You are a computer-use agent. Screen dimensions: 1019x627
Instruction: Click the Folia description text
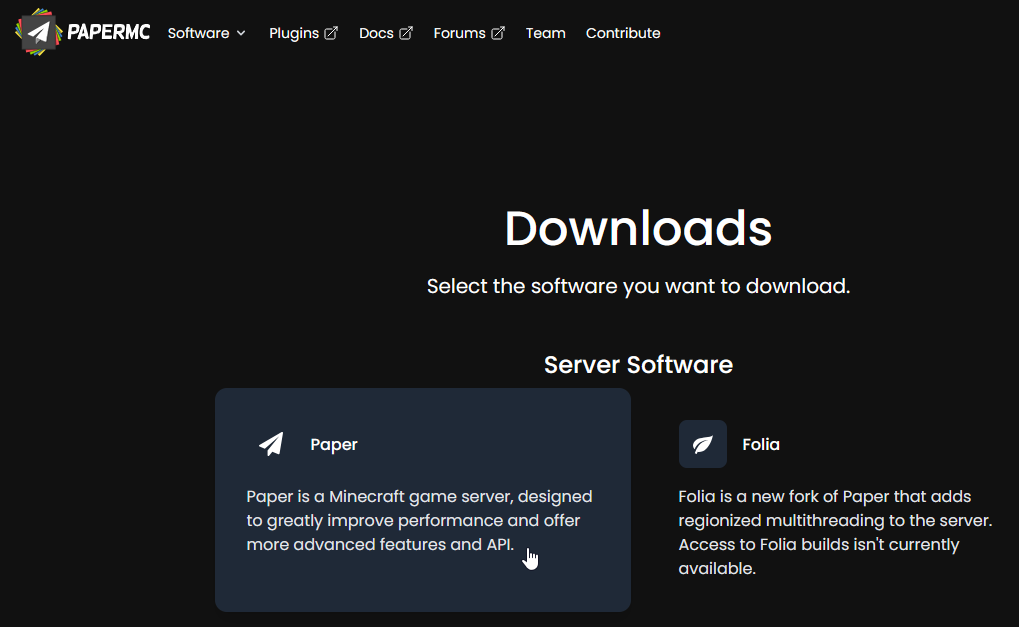pos(835,532)
